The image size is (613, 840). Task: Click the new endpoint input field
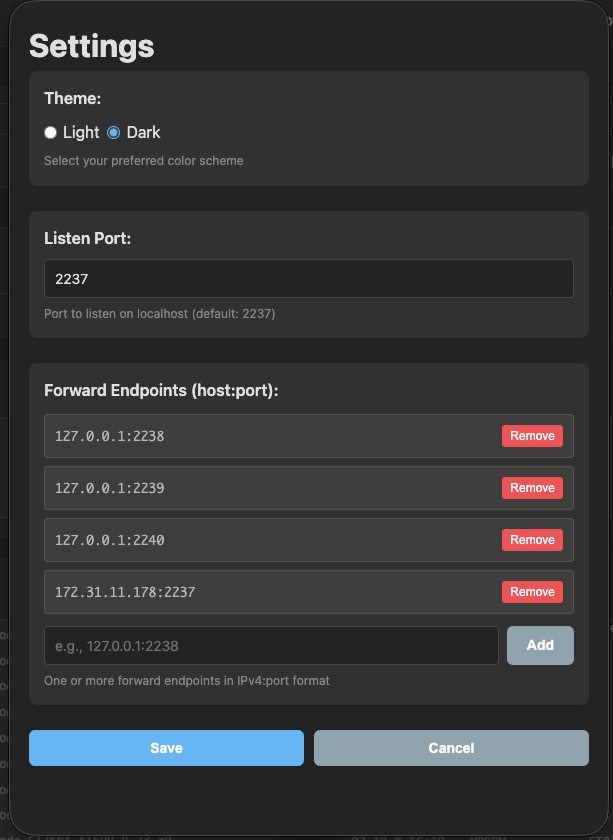270,645
